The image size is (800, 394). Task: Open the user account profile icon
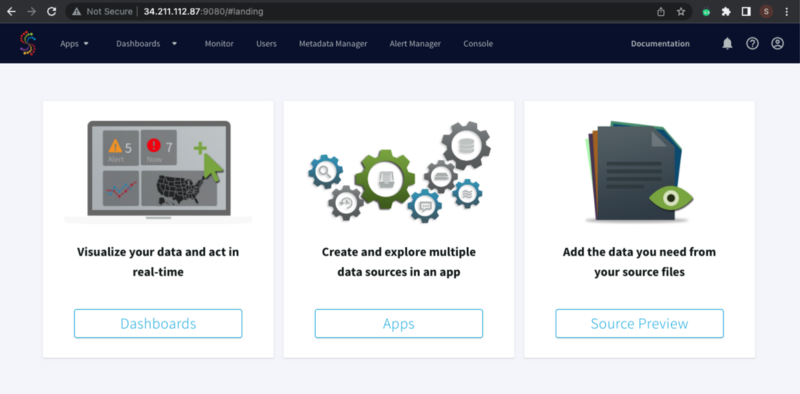click(x=778, y=44)
